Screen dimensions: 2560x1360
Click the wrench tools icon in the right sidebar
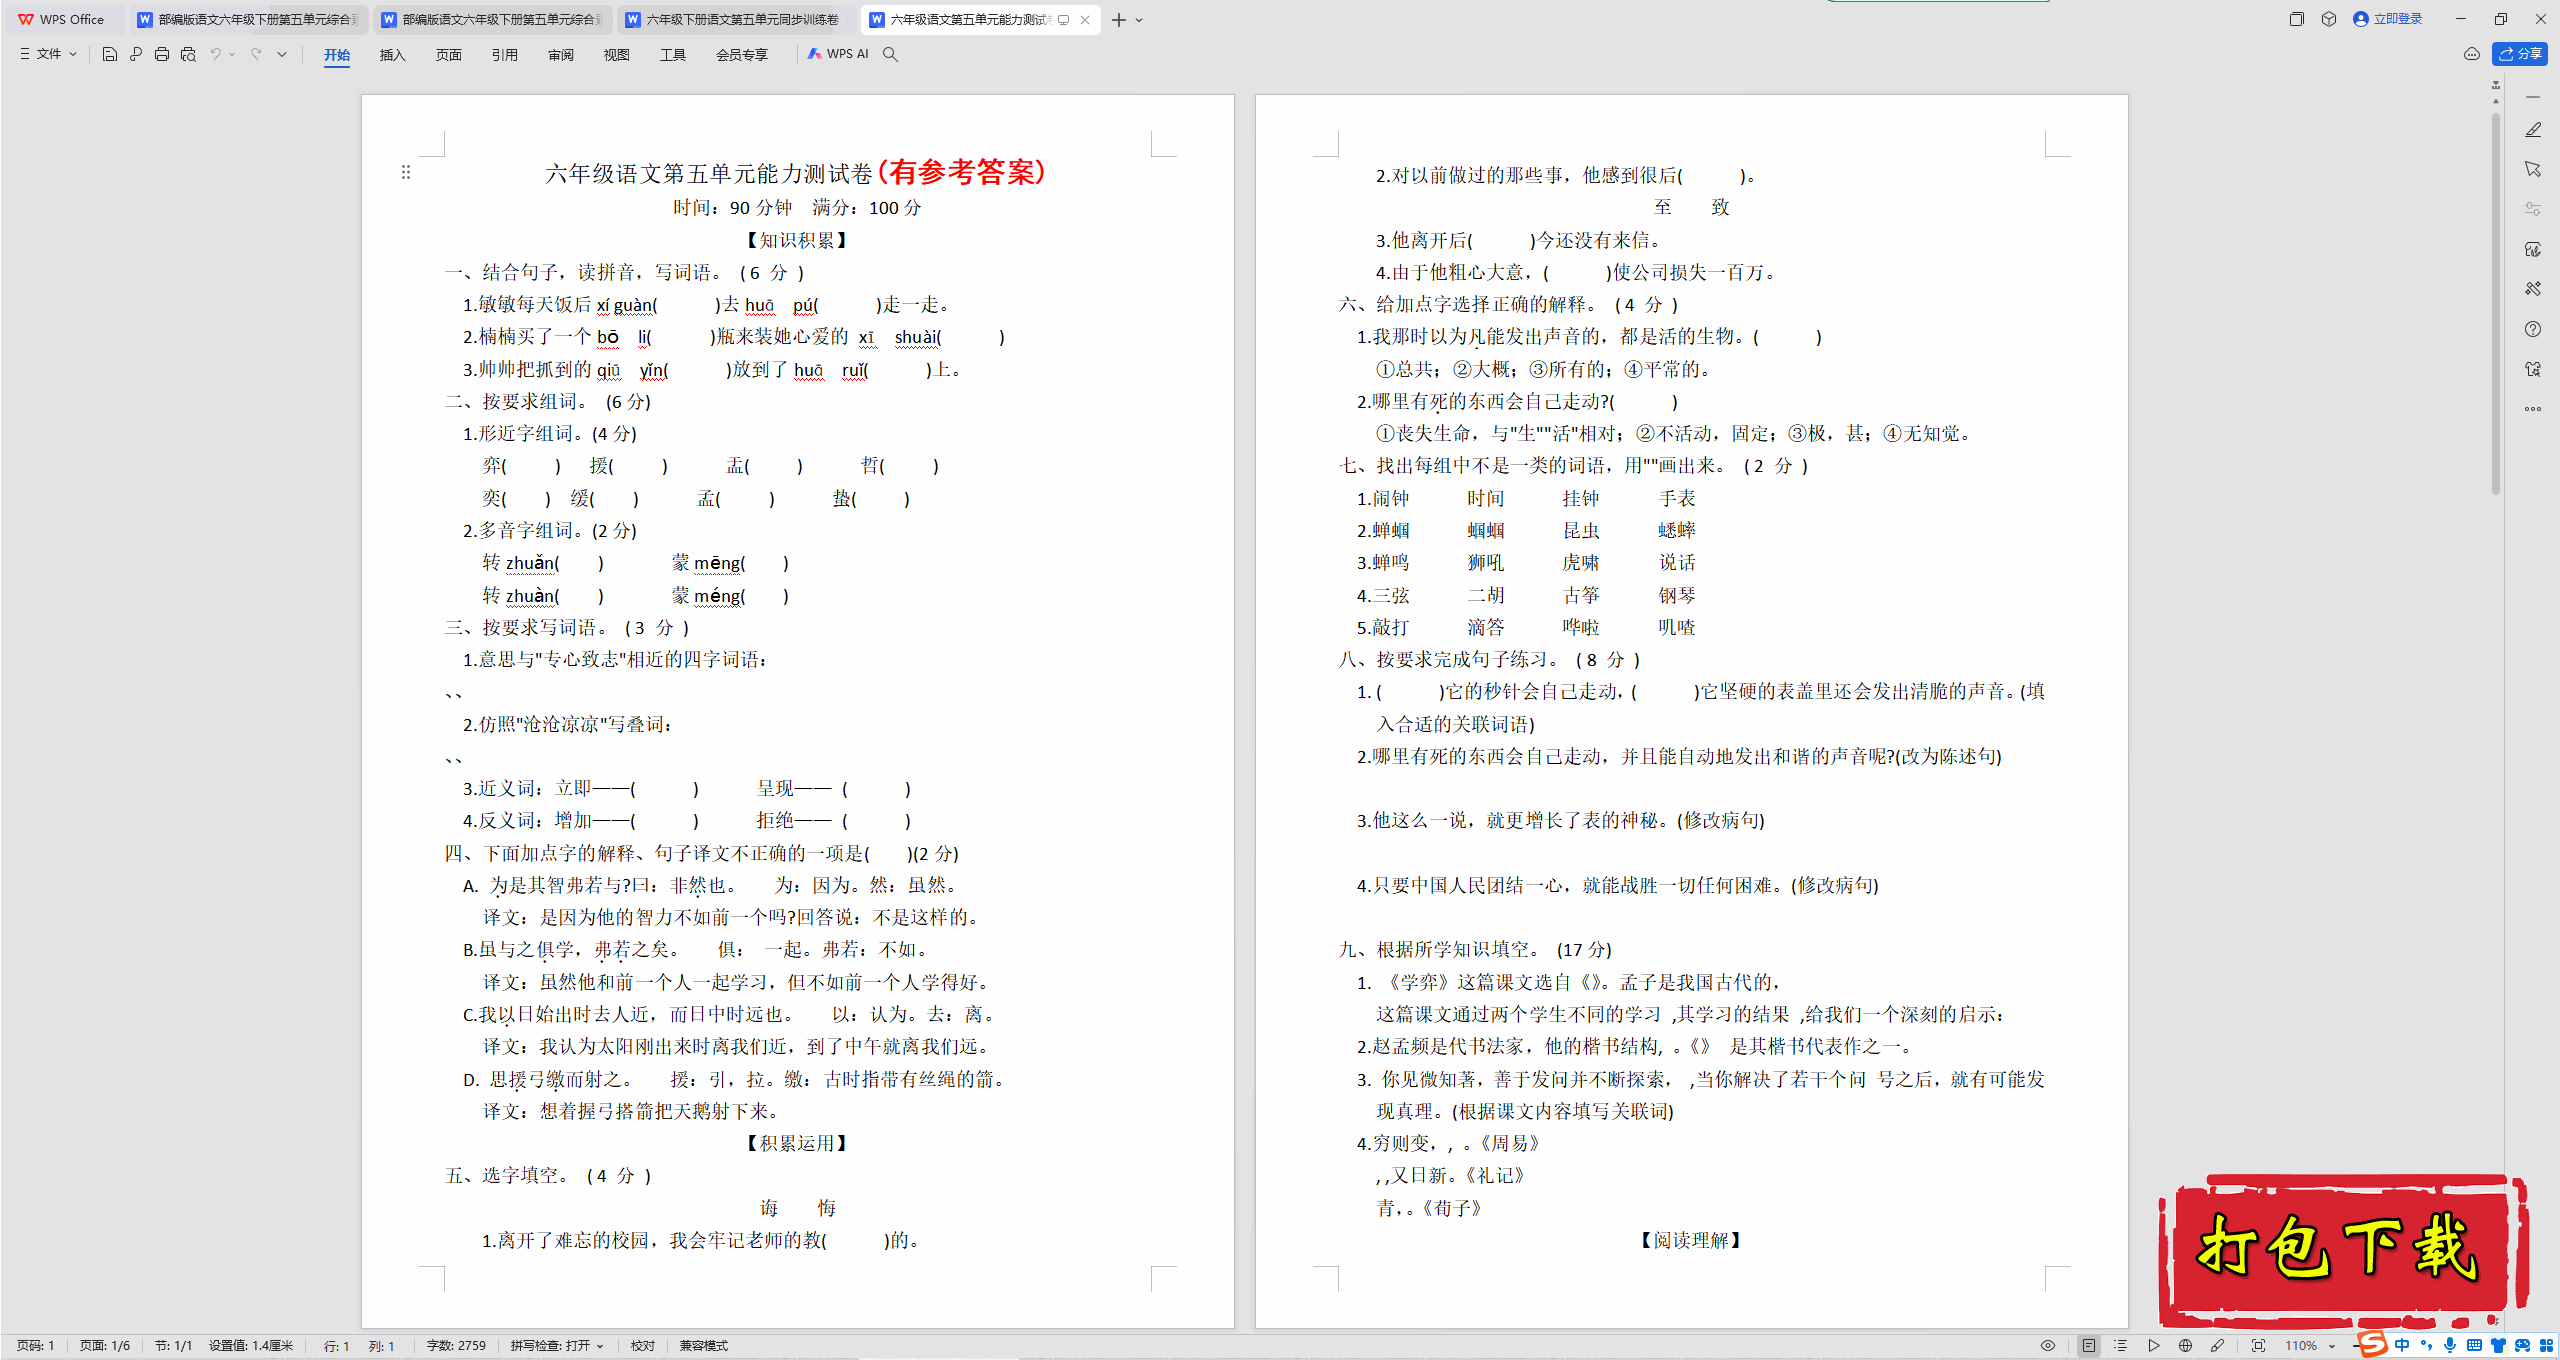pos(2533,289)
